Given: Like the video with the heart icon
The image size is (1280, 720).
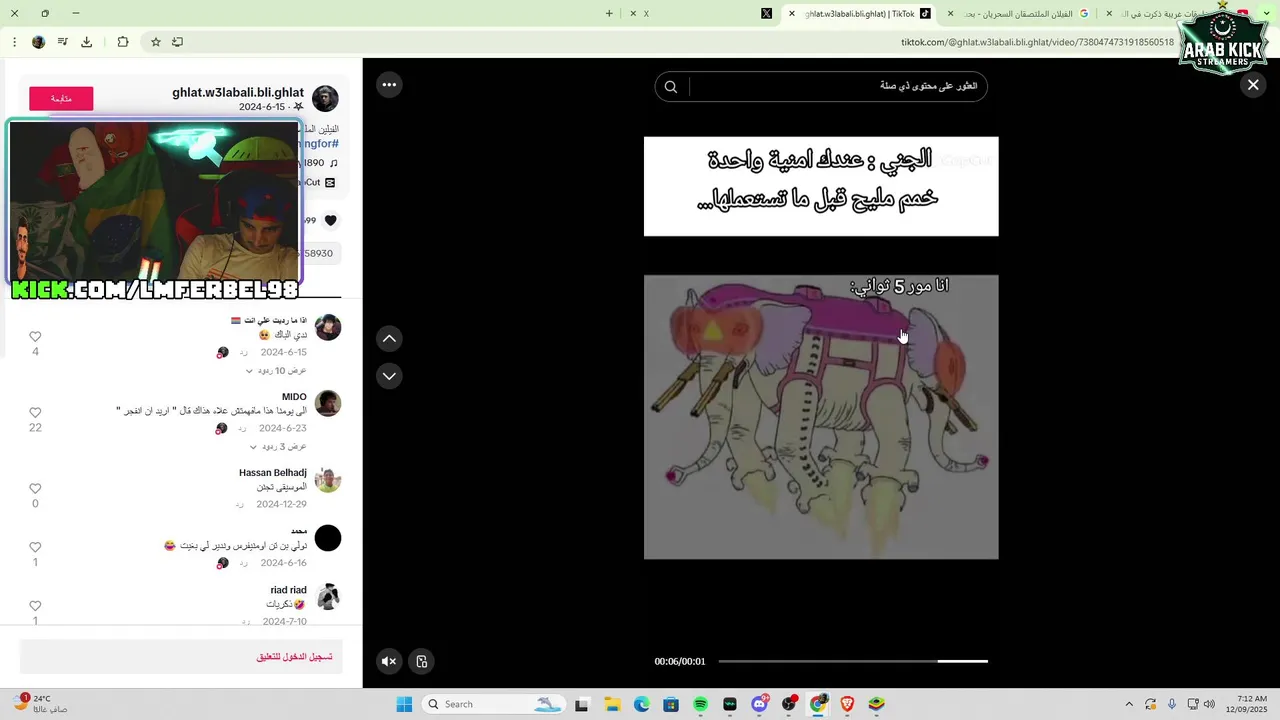Looking at the screenshot, I should click(331, 220).
